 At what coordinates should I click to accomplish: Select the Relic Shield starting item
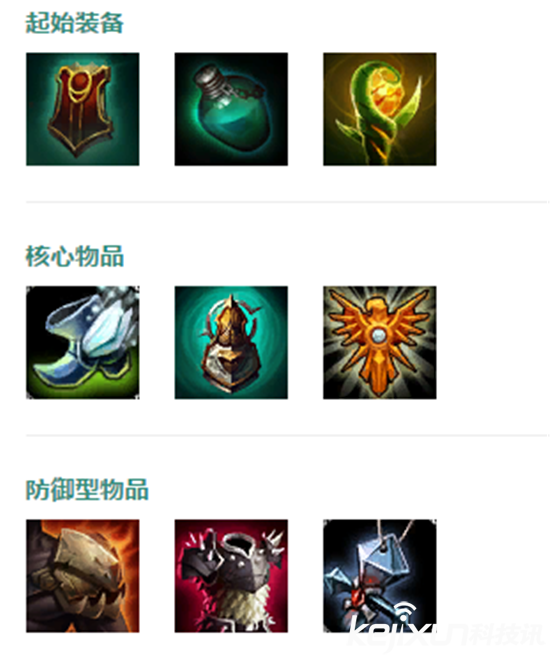click(x=82, y=109)
